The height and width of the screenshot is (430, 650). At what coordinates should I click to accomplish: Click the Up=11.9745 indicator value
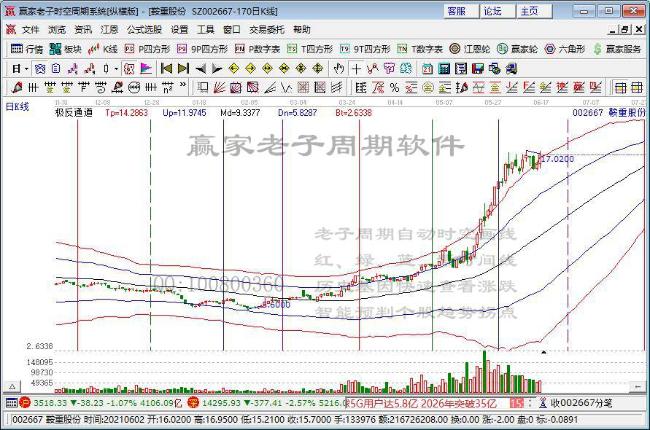(184, 112)
